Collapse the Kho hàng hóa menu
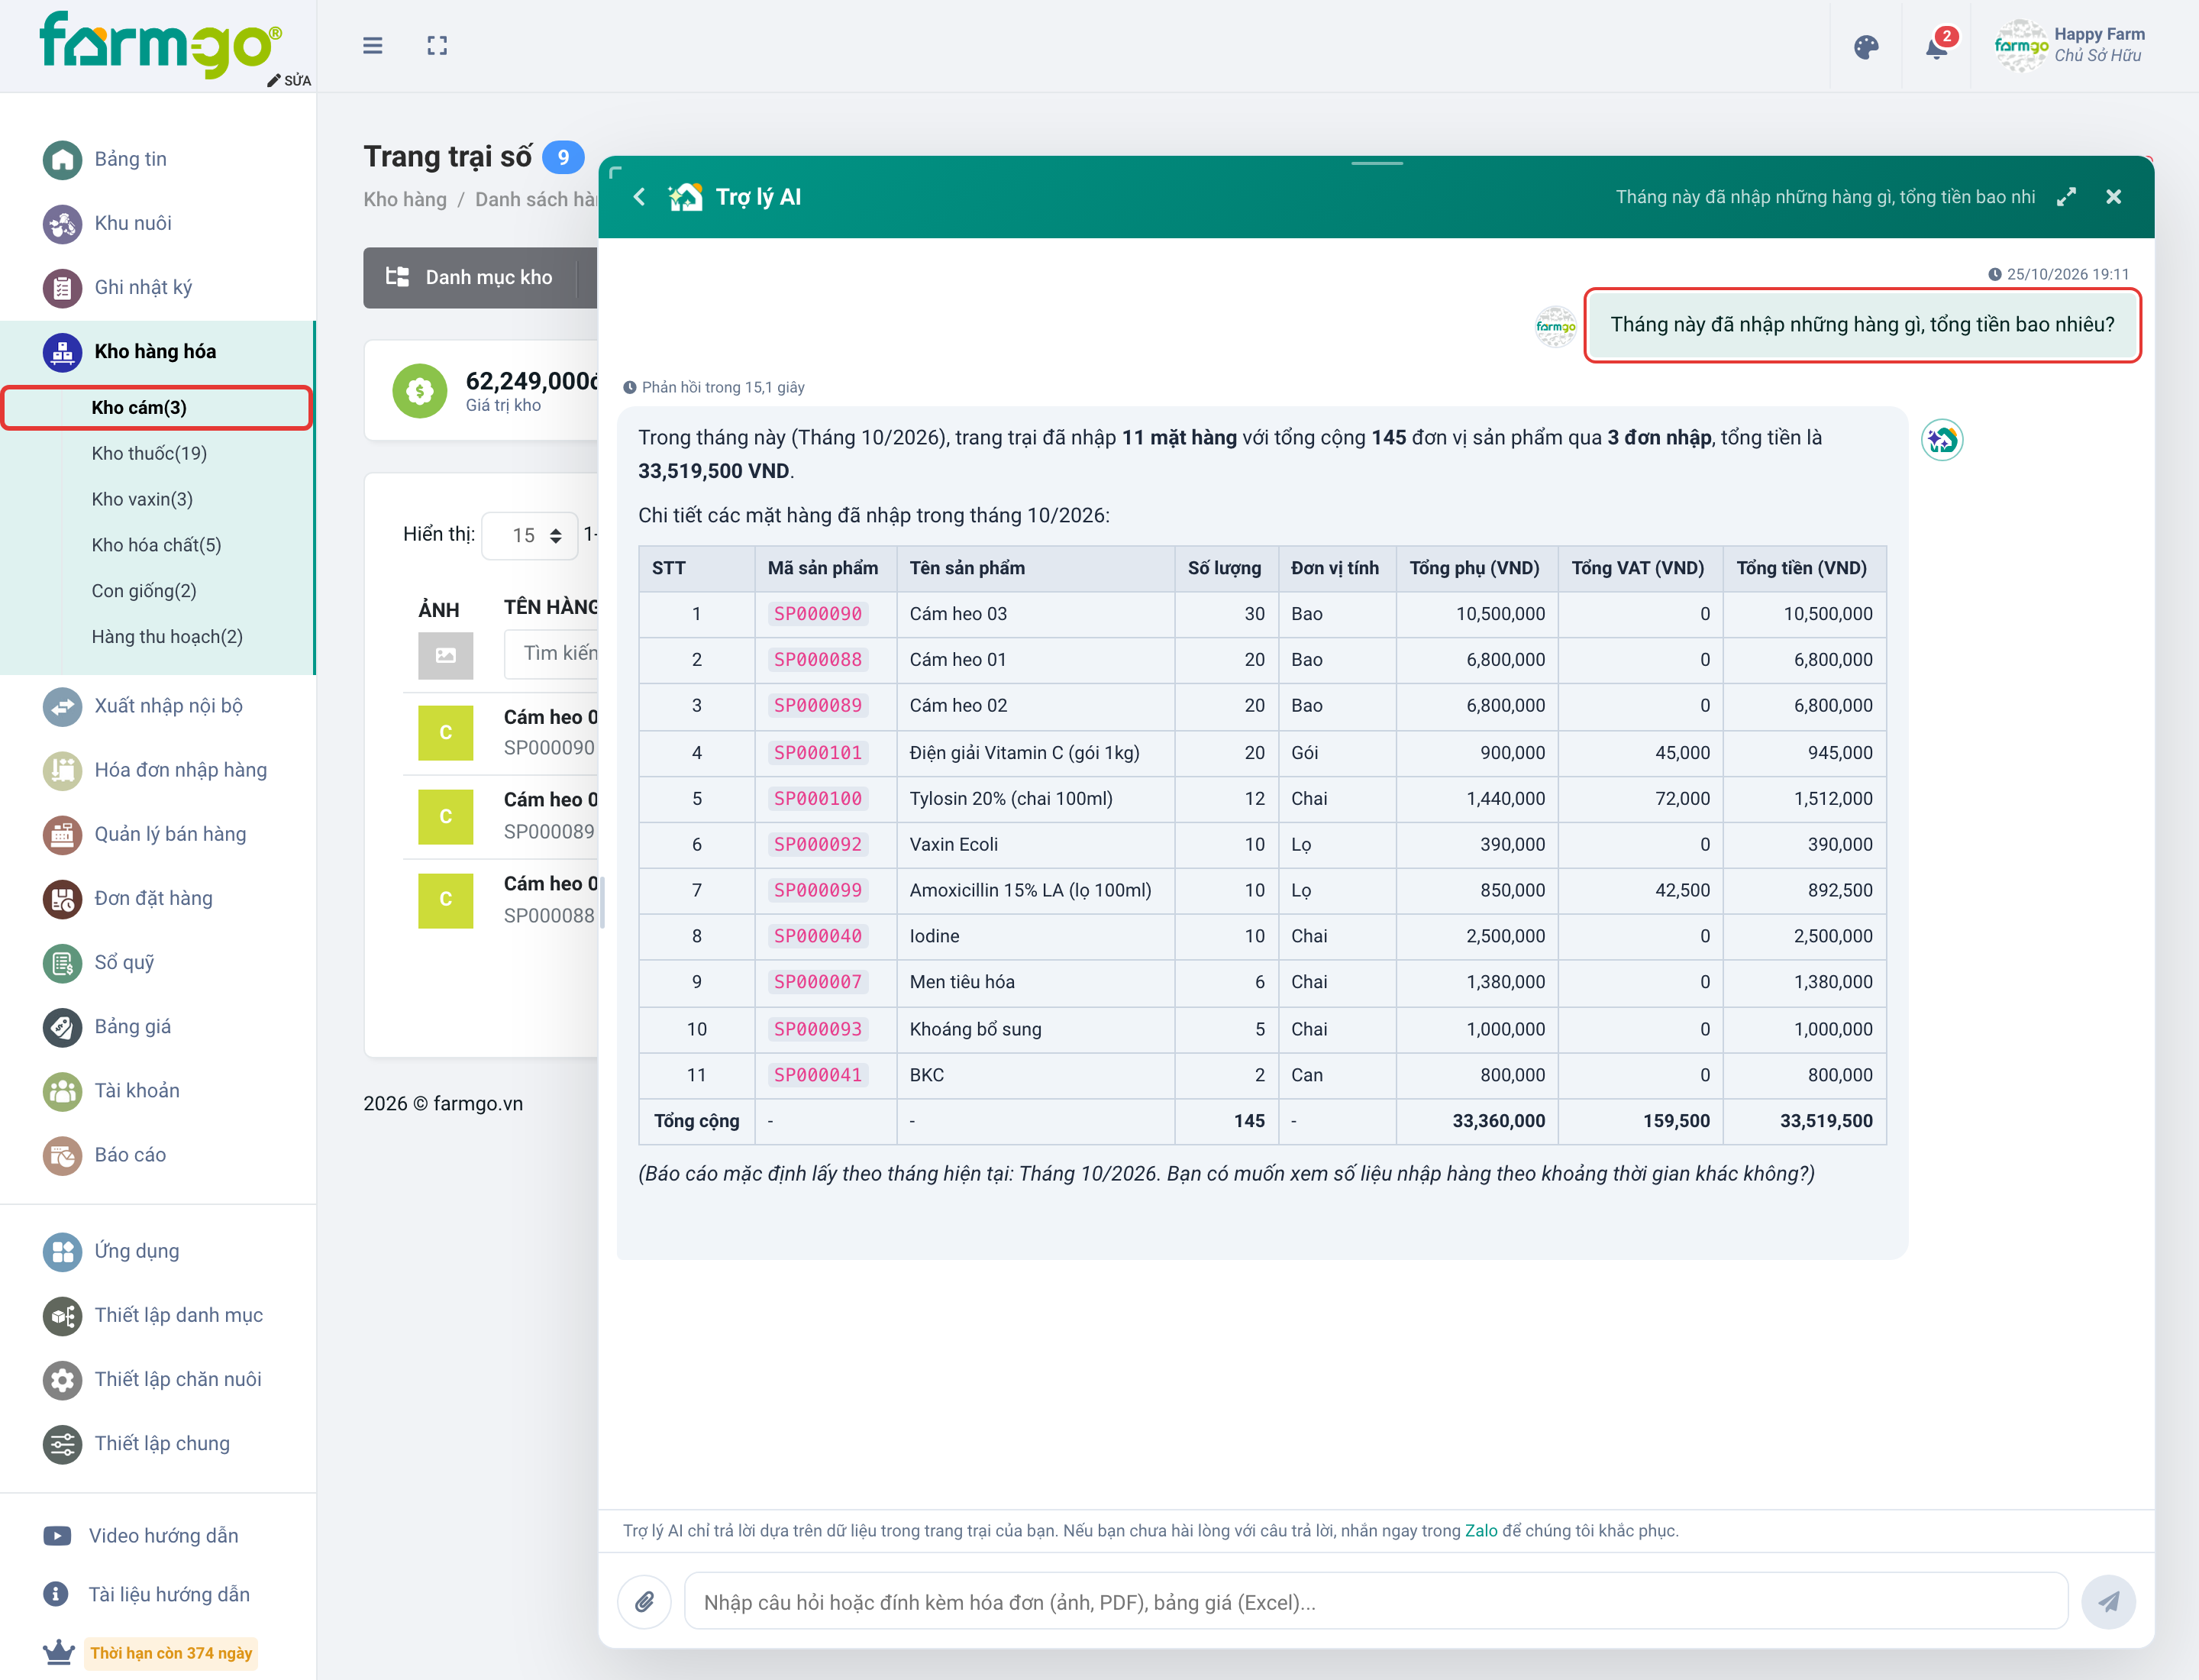 pyautogui.click(x=155, y=351)
